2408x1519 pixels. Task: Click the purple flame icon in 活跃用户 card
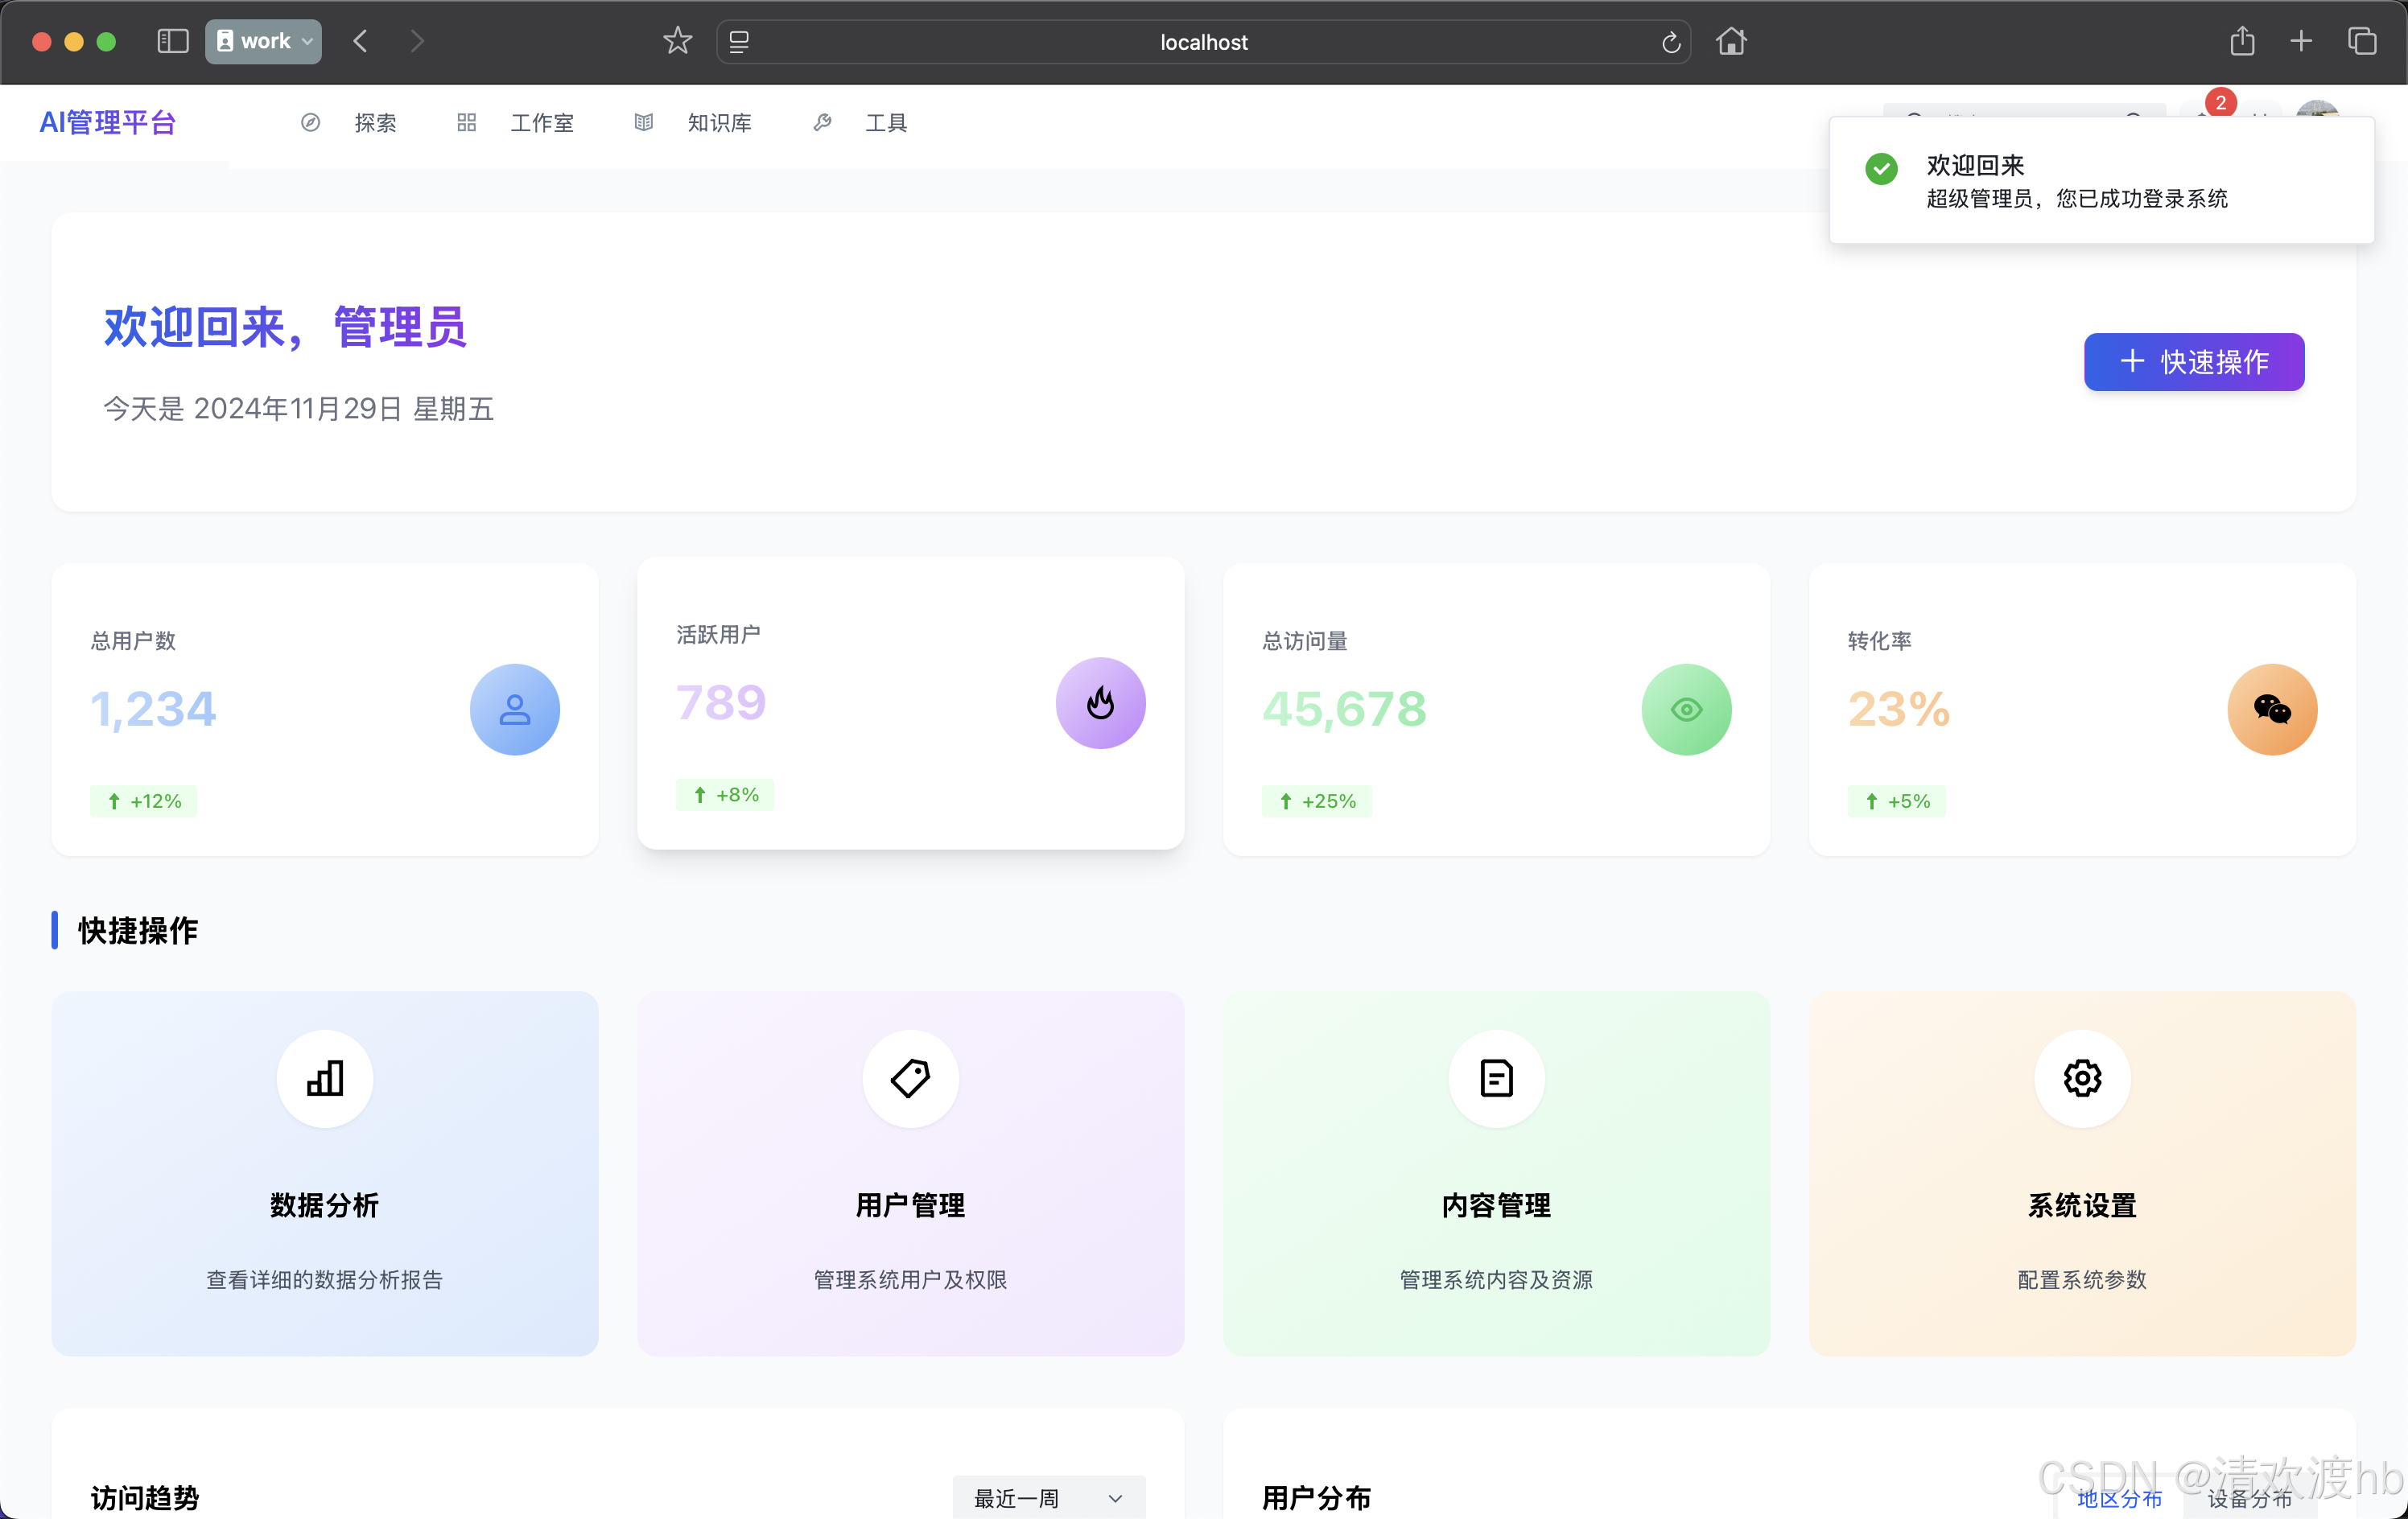pos(1100,703)
